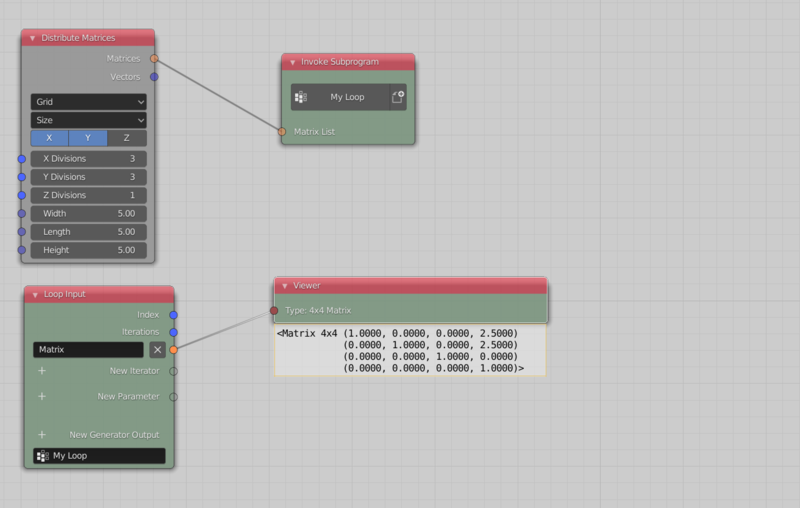Click the Width value field

(89, 214)
